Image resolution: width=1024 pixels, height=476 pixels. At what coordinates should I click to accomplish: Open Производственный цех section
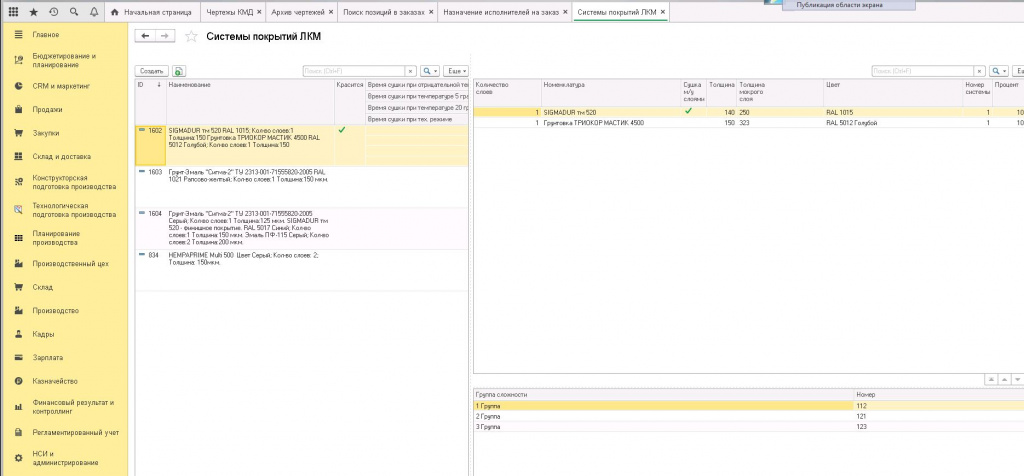(71, 264)
